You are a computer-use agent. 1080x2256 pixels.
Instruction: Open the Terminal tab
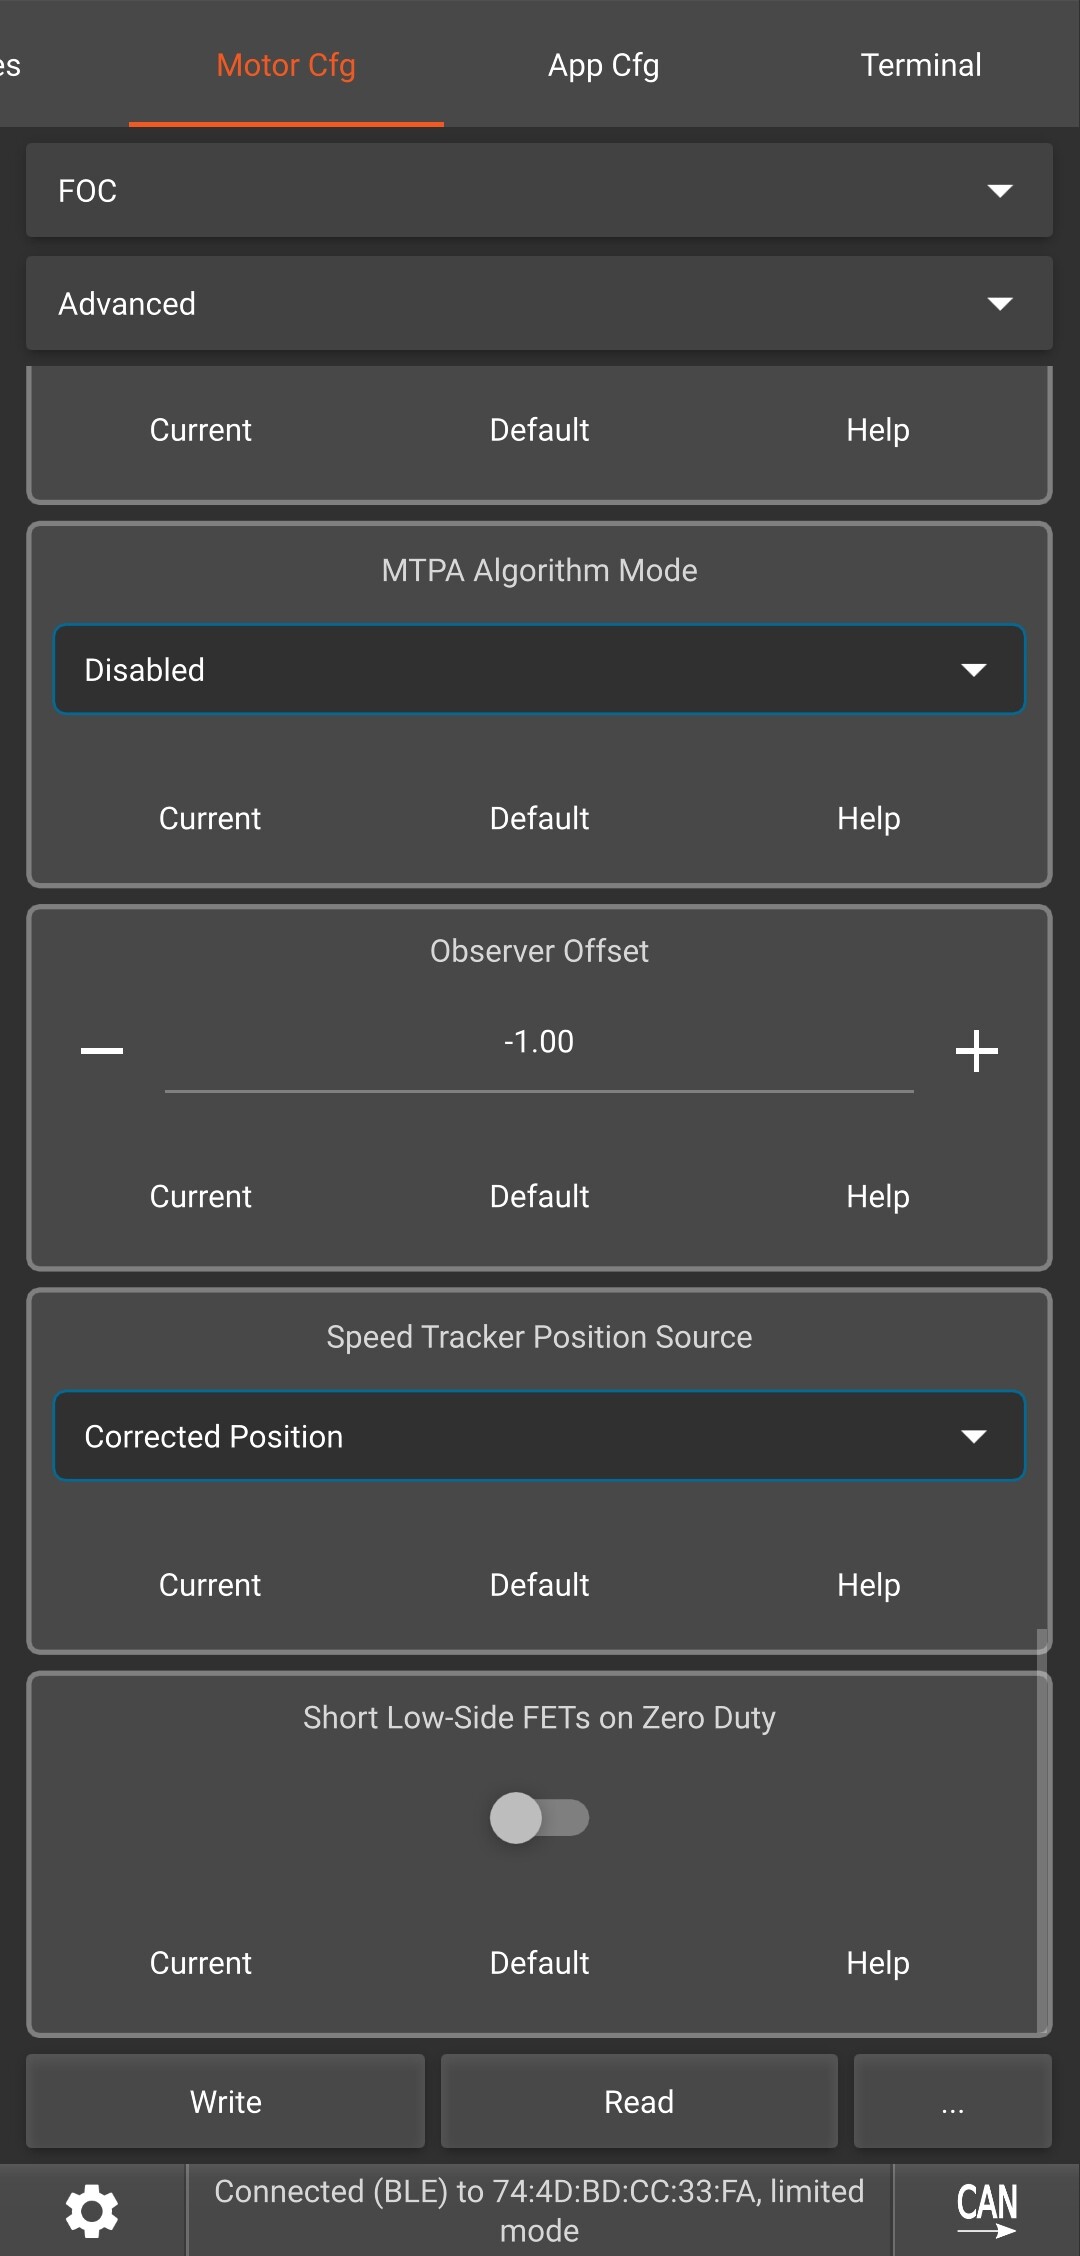click(920, 65)
